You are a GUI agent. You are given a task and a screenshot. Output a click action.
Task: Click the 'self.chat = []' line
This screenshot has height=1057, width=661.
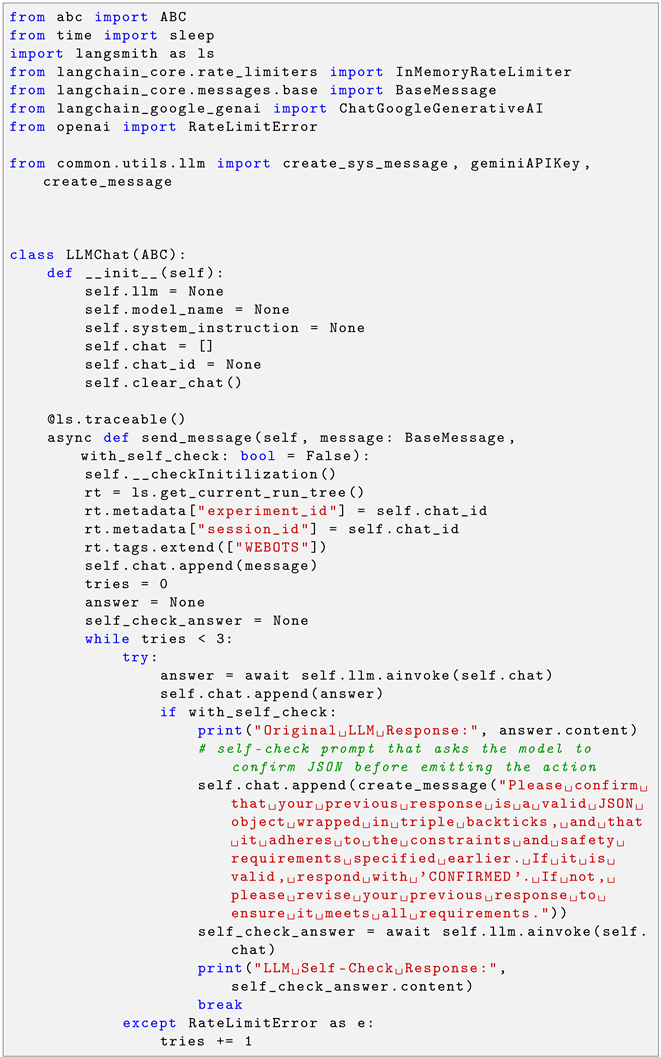149,346
